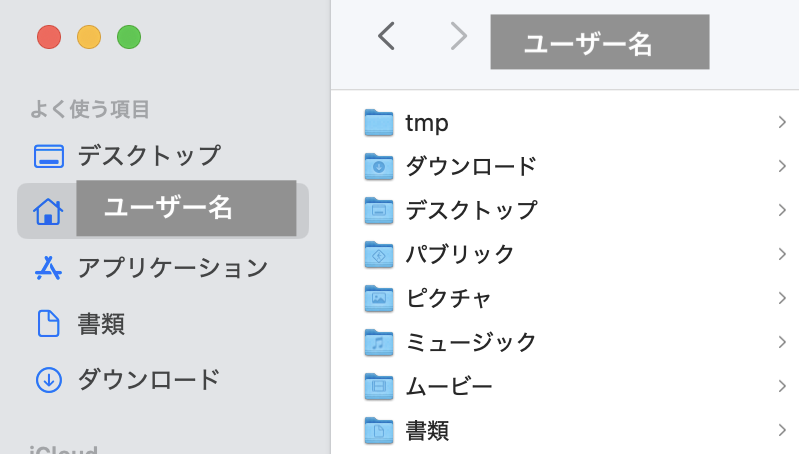799x454 pixels.
Task: Click the home icon in sidebar
Action: (48, 211)
